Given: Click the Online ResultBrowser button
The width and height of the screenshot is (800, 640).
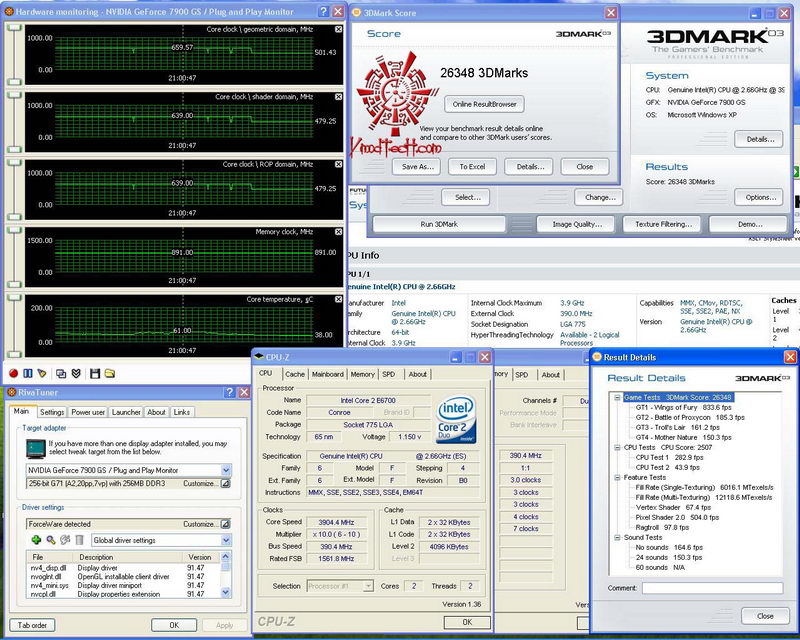Looking at the screenshot, I should [x=484, y=104].
